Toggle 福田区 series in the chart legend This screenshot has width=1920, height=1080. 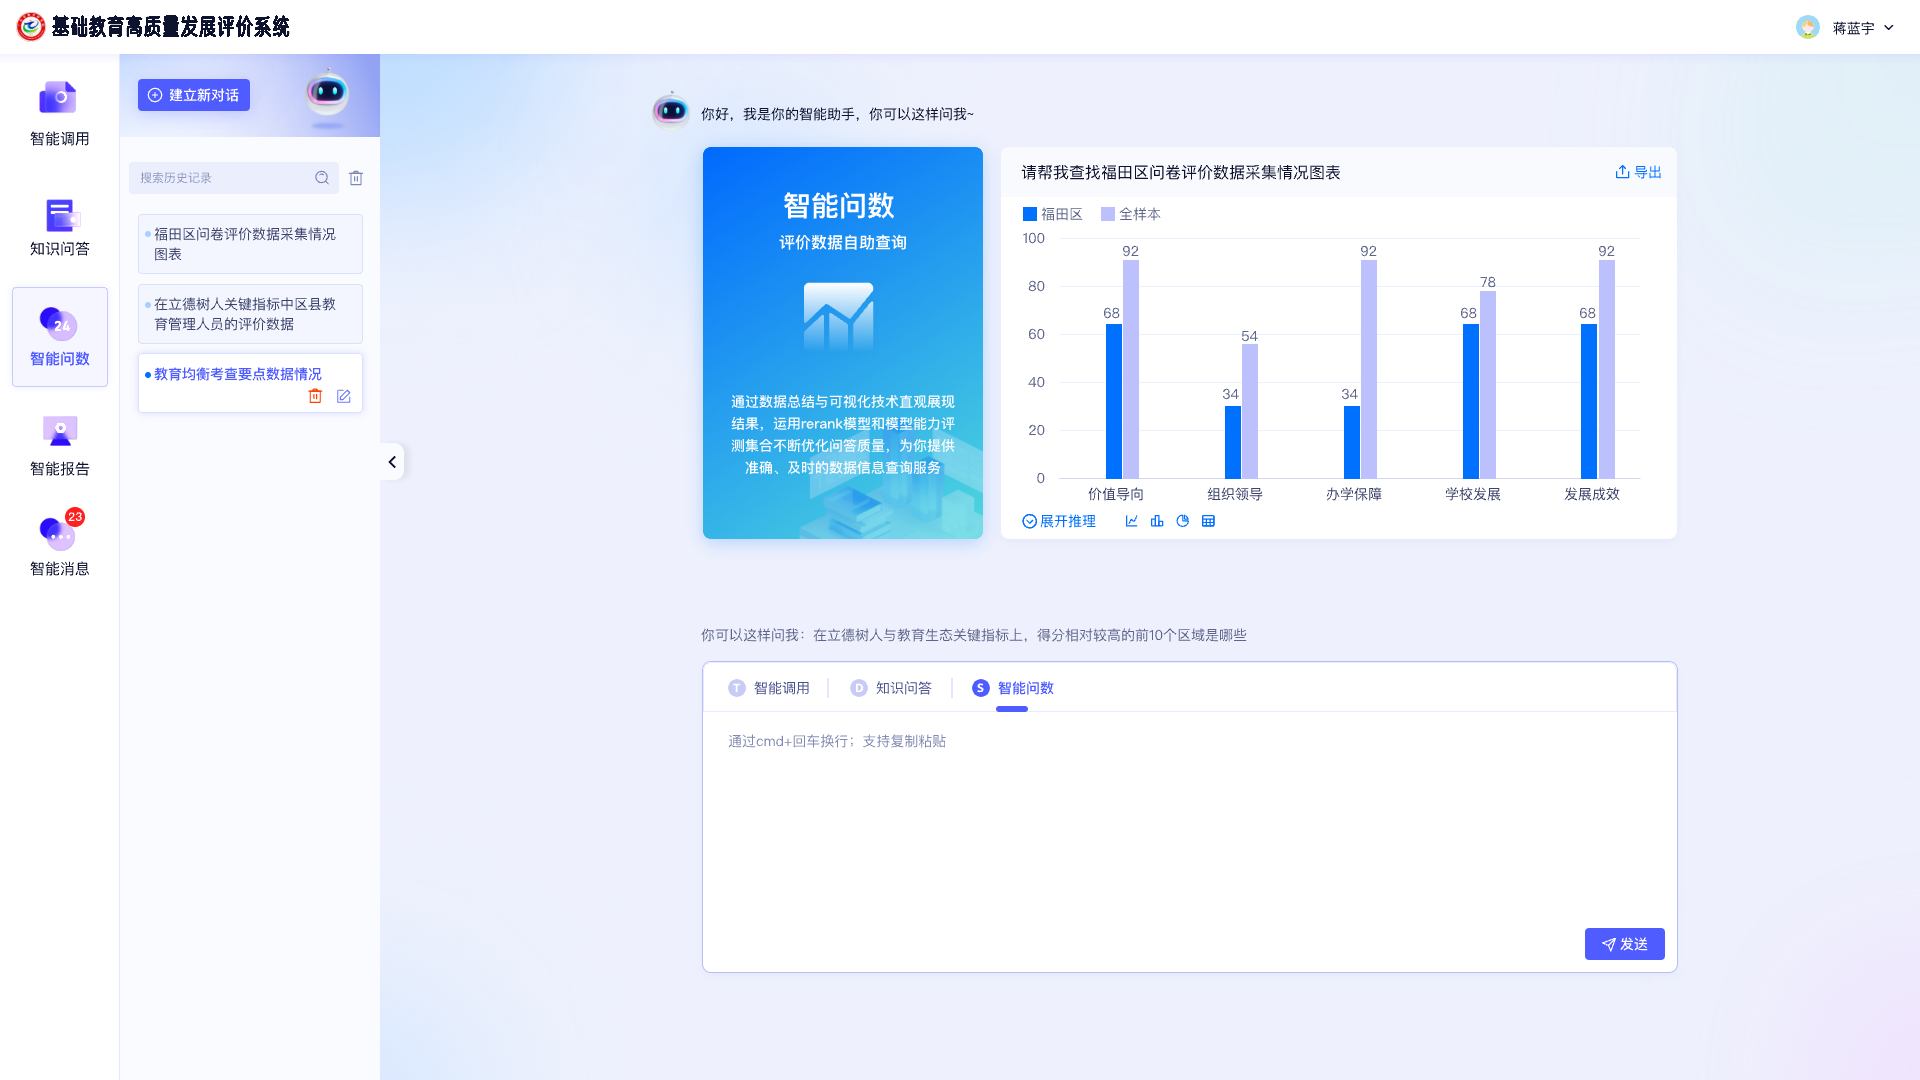(x=1052, y=213)
